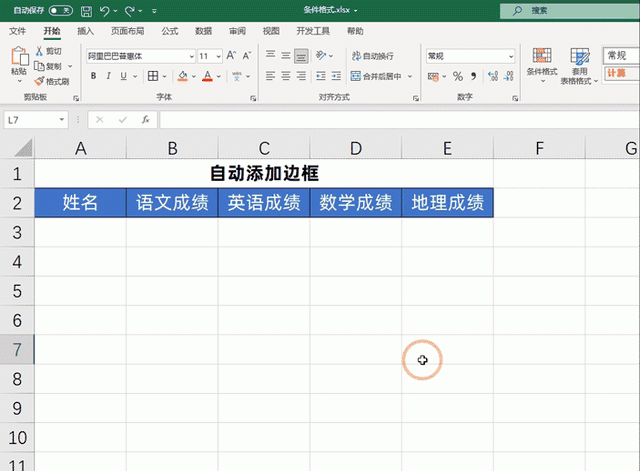The image size is (640, 471).
Task: Click the Increase Decimal icon
Action: coord(493,76)
